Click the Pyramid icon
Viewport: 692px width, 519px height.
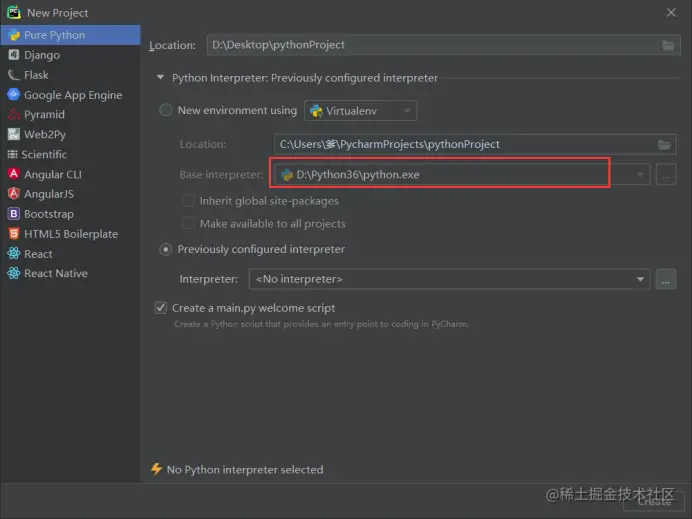tap(14, 114)
